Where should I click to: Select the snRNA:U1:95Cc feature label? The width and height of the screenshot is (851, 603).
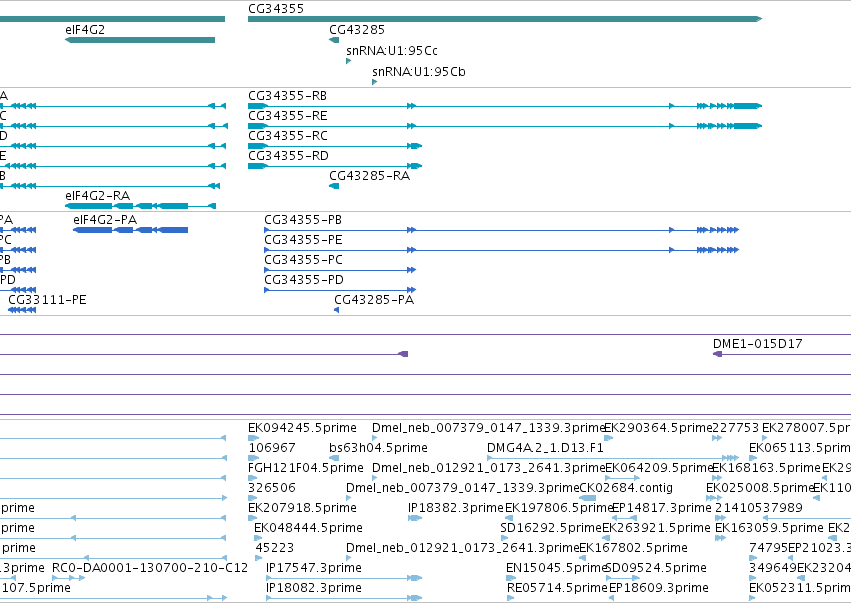[392, 51]
